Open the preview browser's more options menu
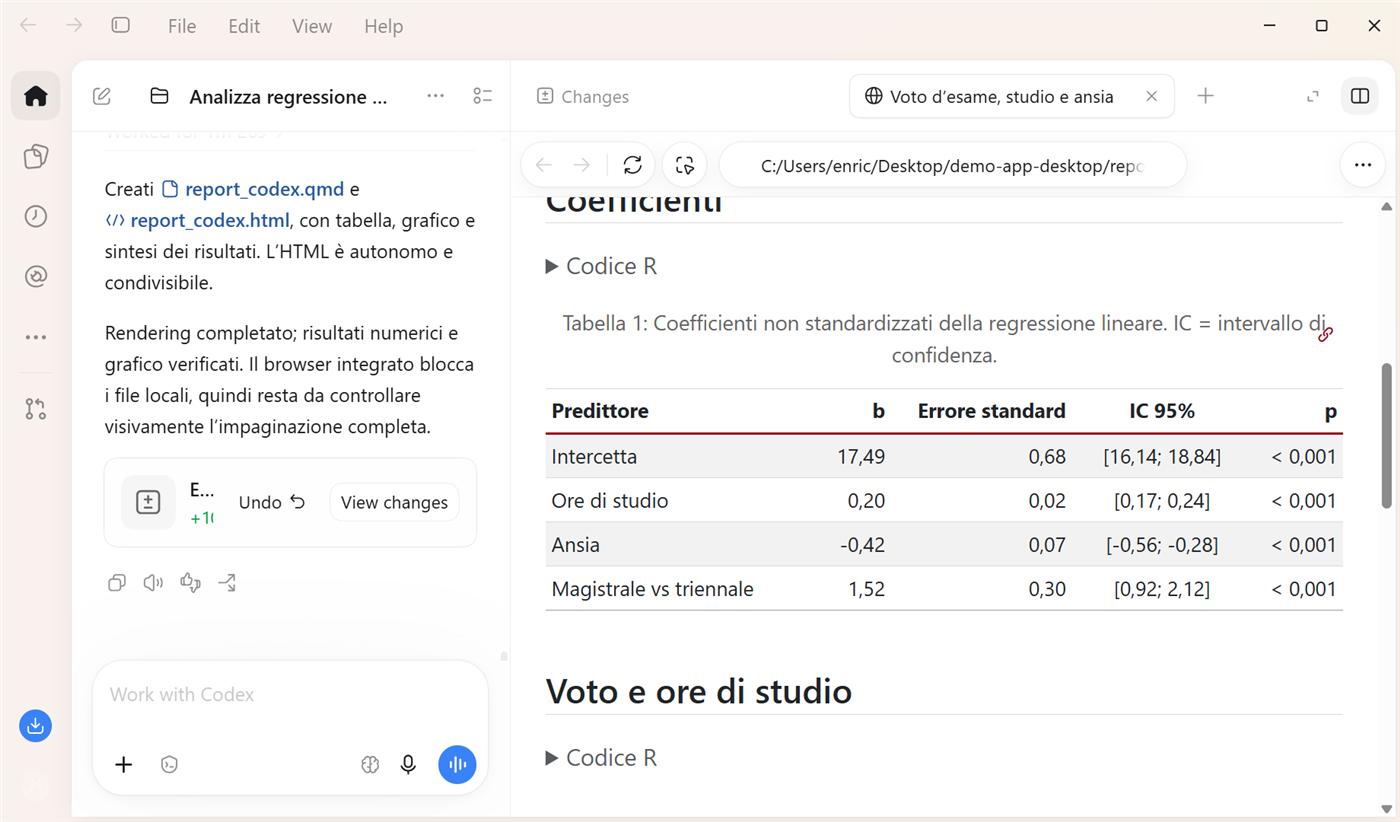This screenshot has height=822, width=1400. coord(1363,165)
